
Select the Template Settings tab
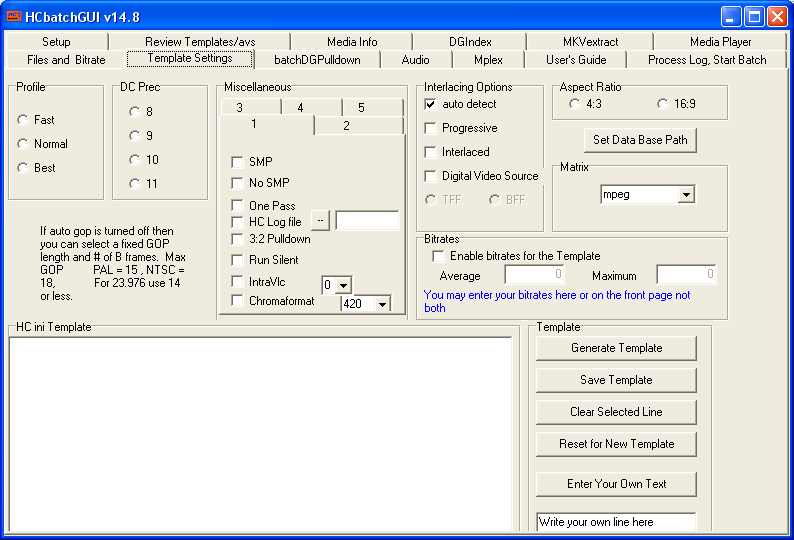click(190, 58)
